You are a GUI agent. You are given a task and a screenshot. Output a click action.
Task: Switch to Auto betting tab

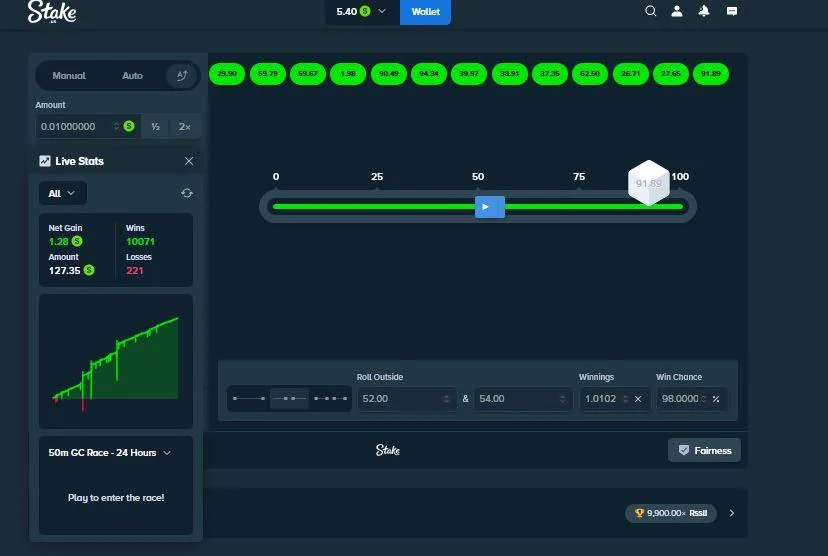[133, 76]
